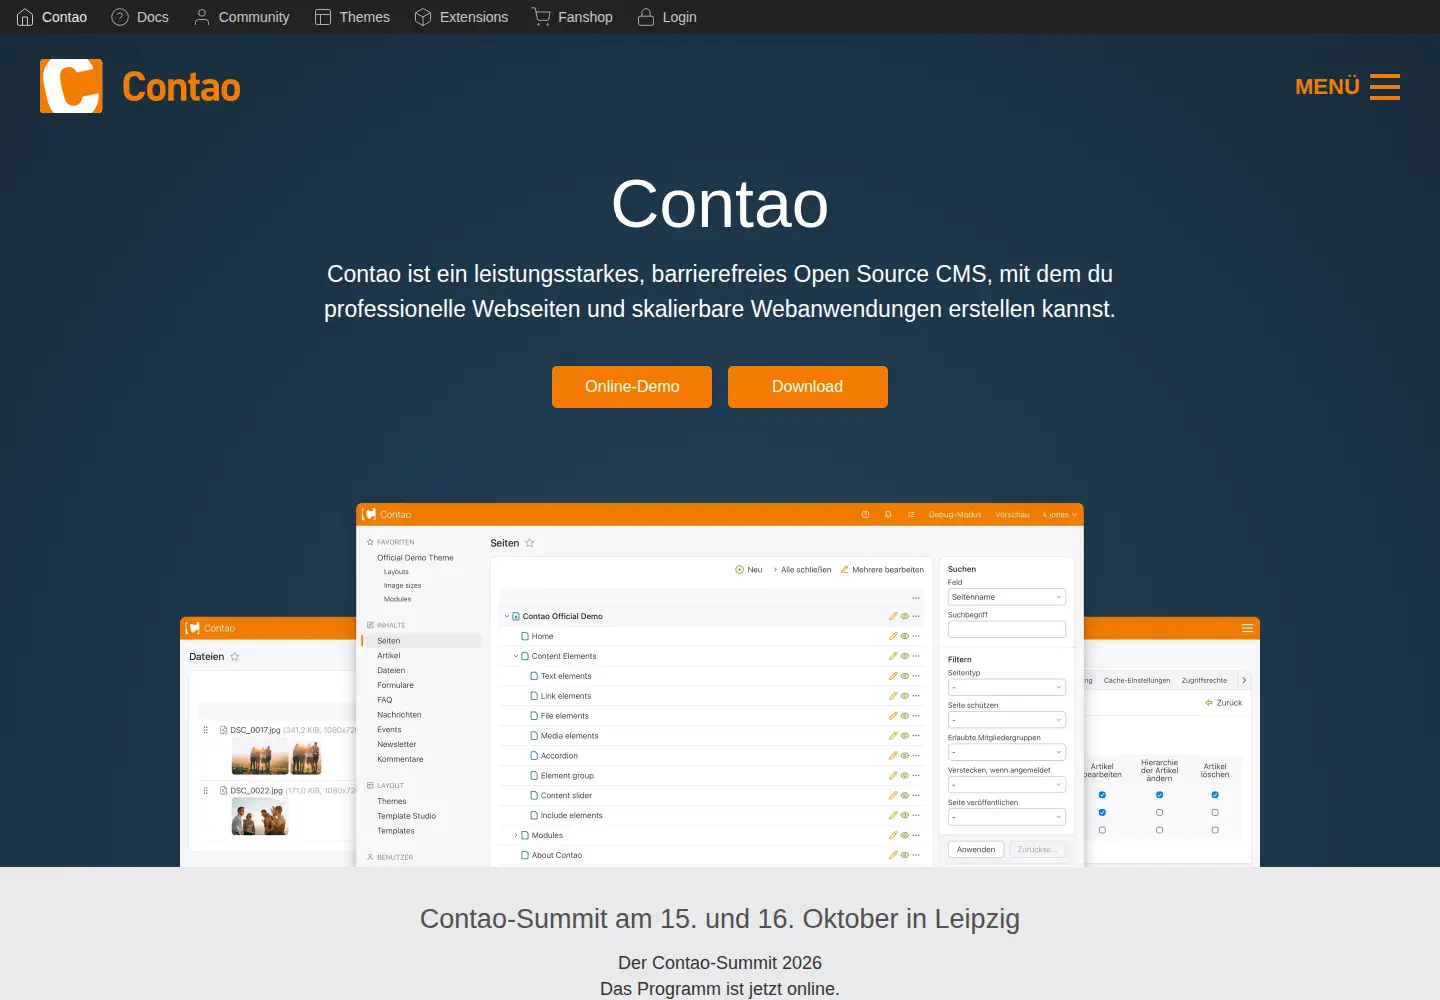Go to the Contao home link in top bar
The height and width of the screenshot is (1000, 1440).
point(52,17)
